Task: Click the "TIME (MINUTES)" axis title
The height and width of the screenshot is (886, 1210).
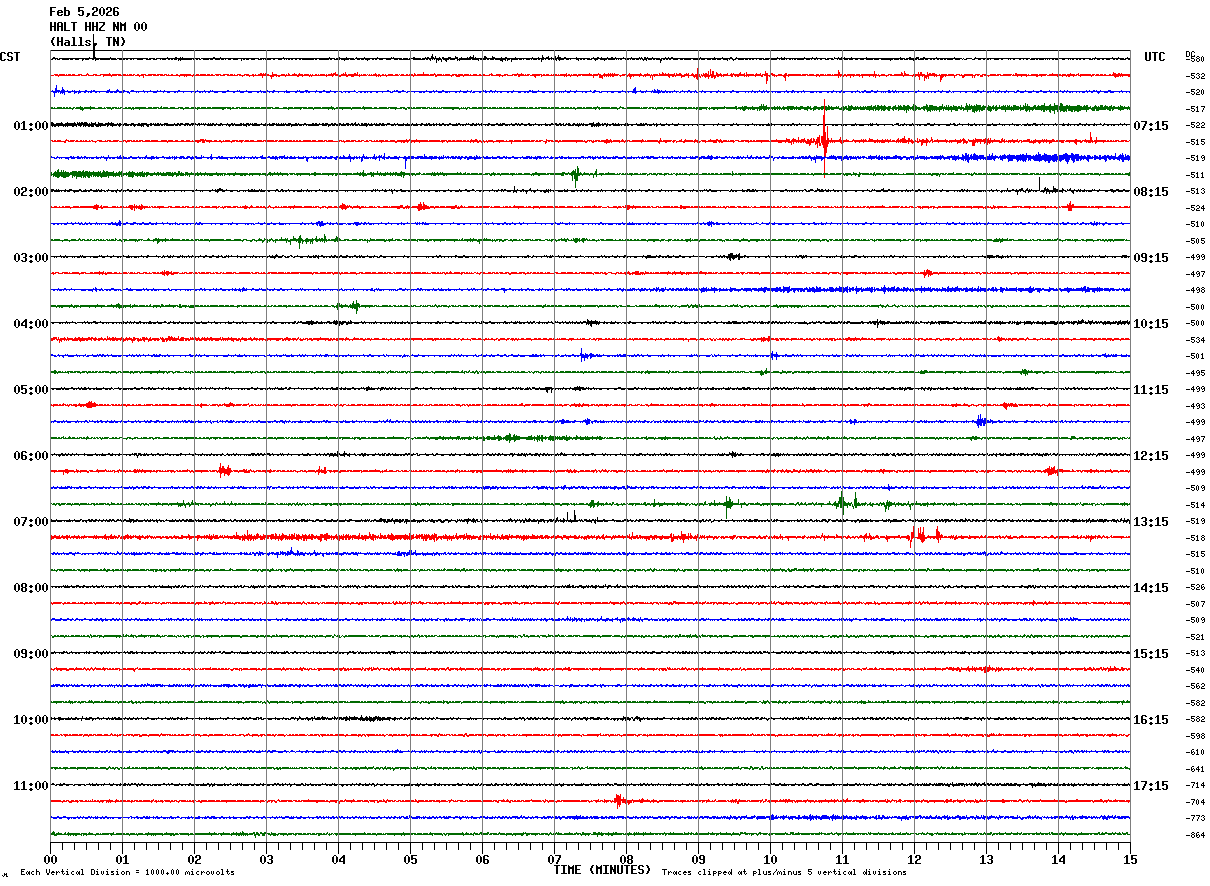Action: coord(602,870)
